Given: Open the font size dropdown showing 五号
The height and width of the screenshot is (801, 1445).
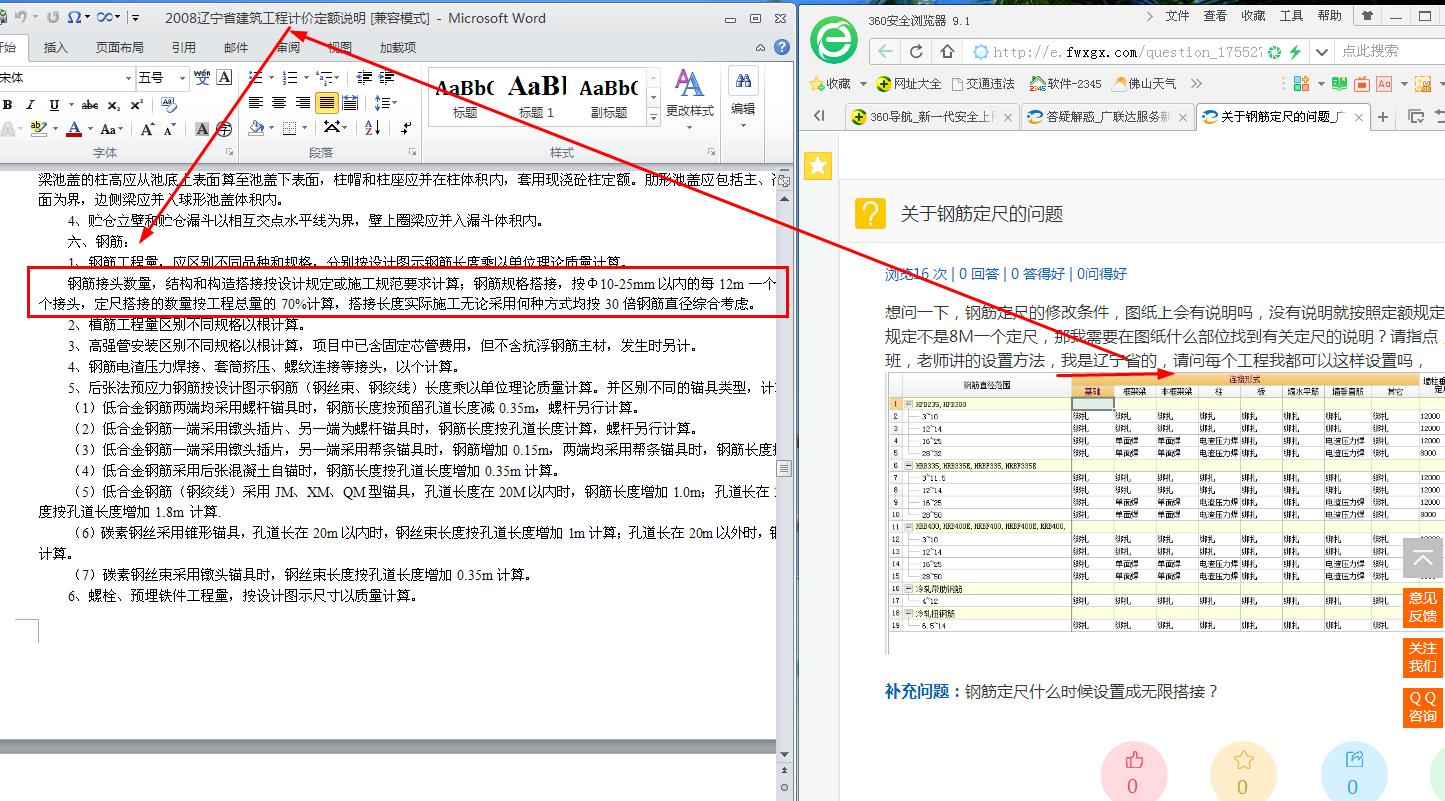Looking at the screenshot, I should tap(182, 78).
